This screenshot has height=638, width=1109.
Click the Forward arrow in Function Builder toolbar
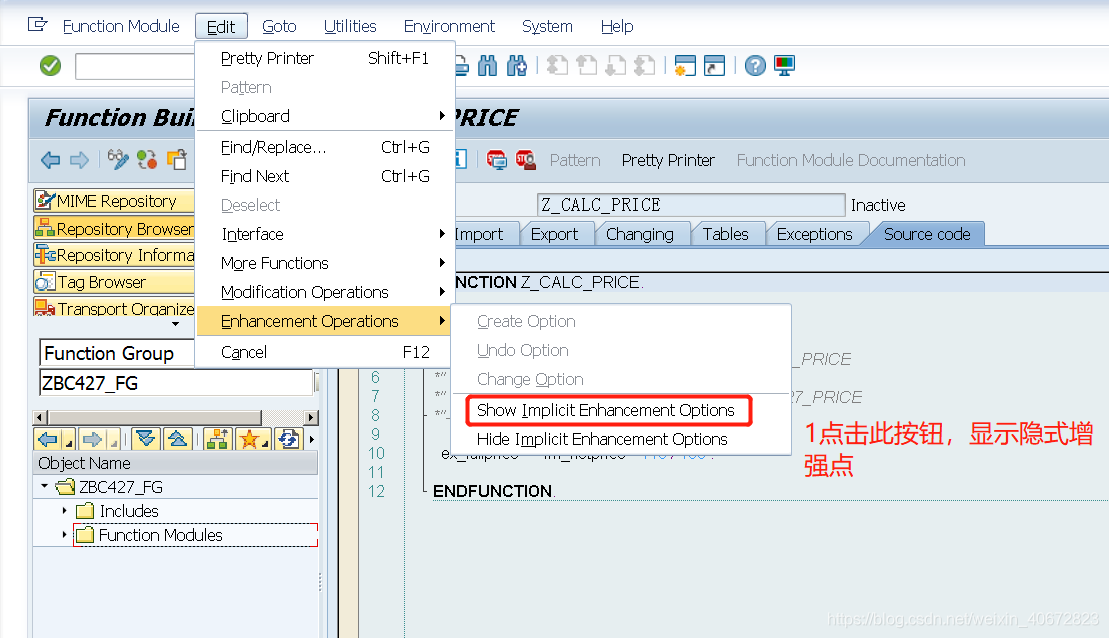pos(79,160)
